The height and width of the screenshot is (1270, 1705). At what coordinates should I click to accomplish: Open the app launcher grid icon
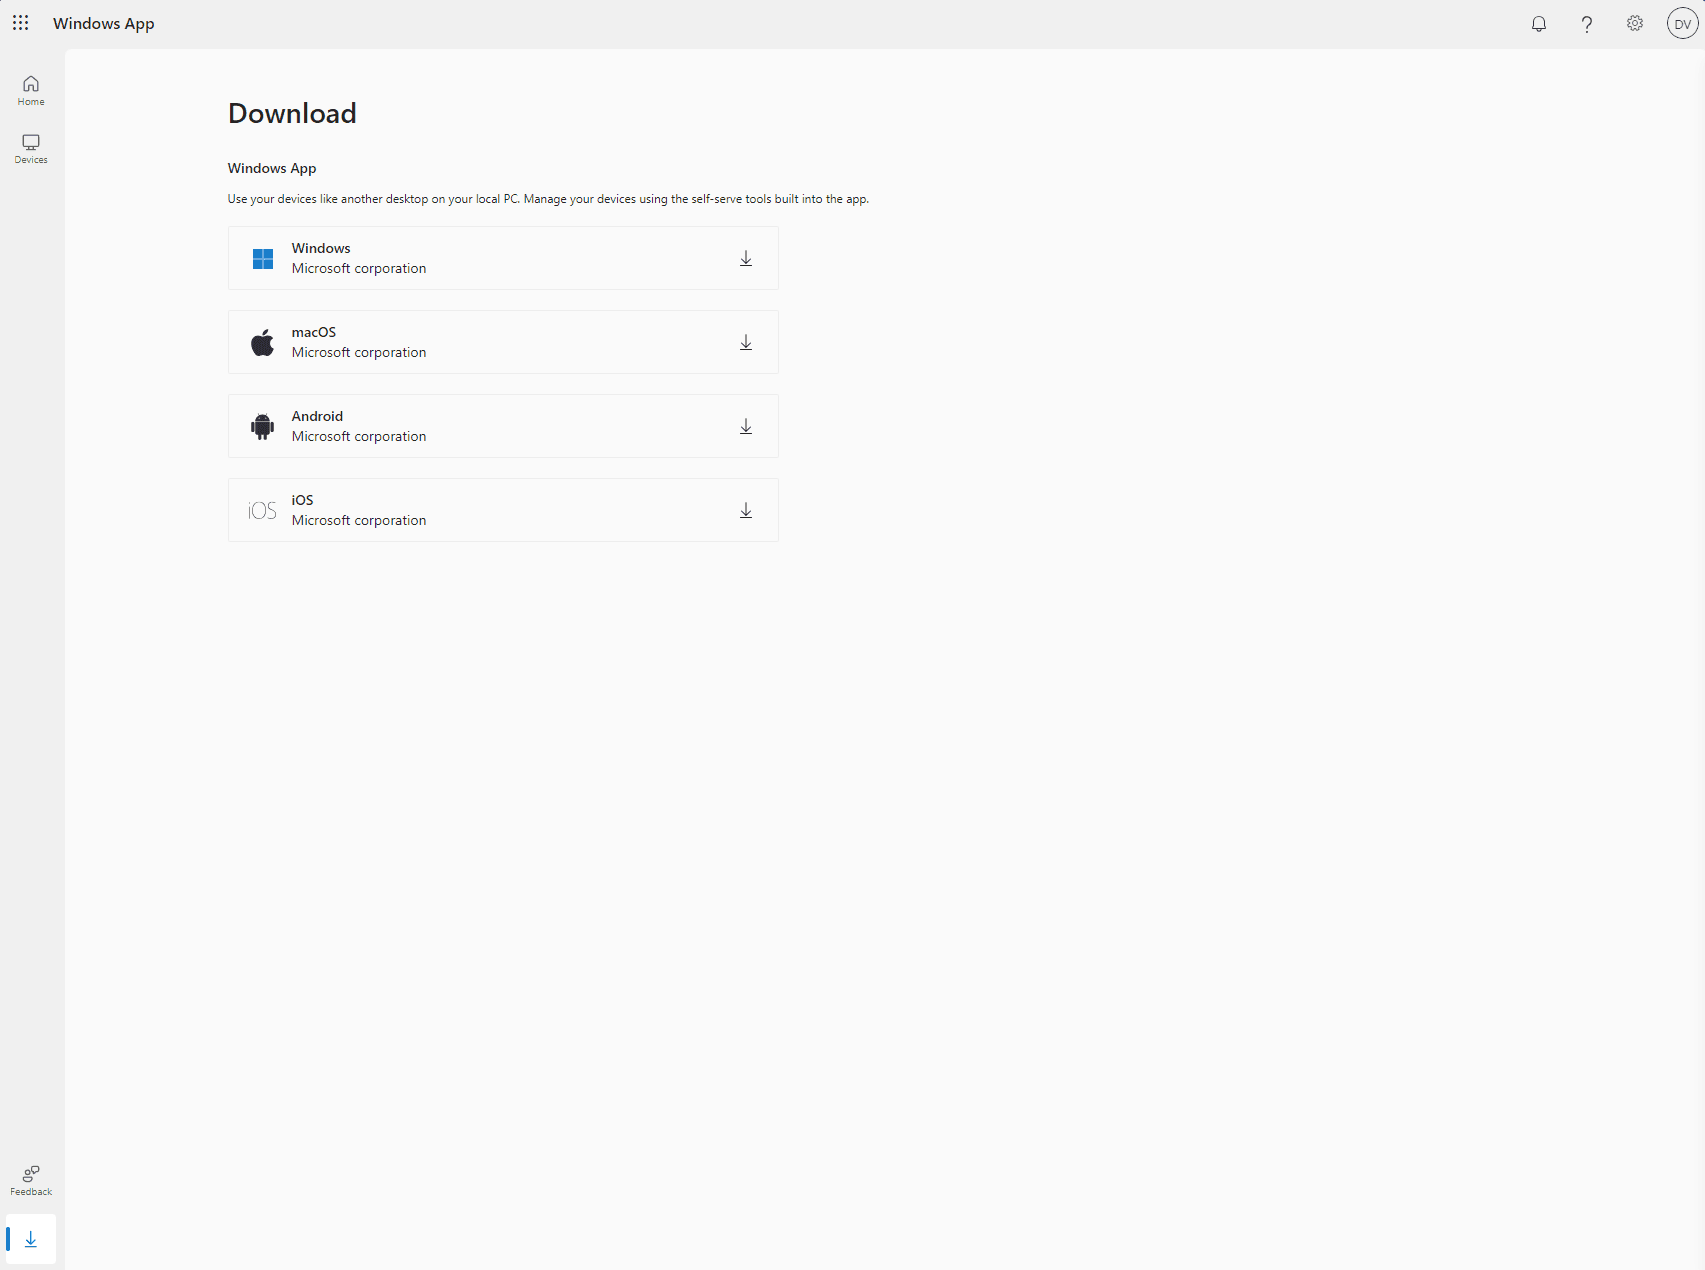click(x=21, y=23)
